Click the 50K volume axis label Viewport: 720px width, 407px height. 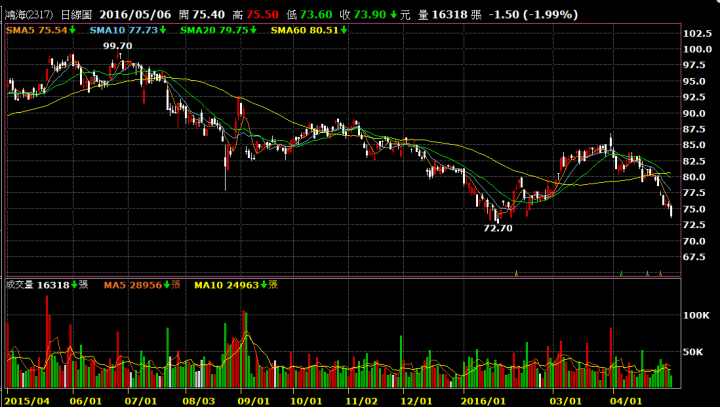693,352
